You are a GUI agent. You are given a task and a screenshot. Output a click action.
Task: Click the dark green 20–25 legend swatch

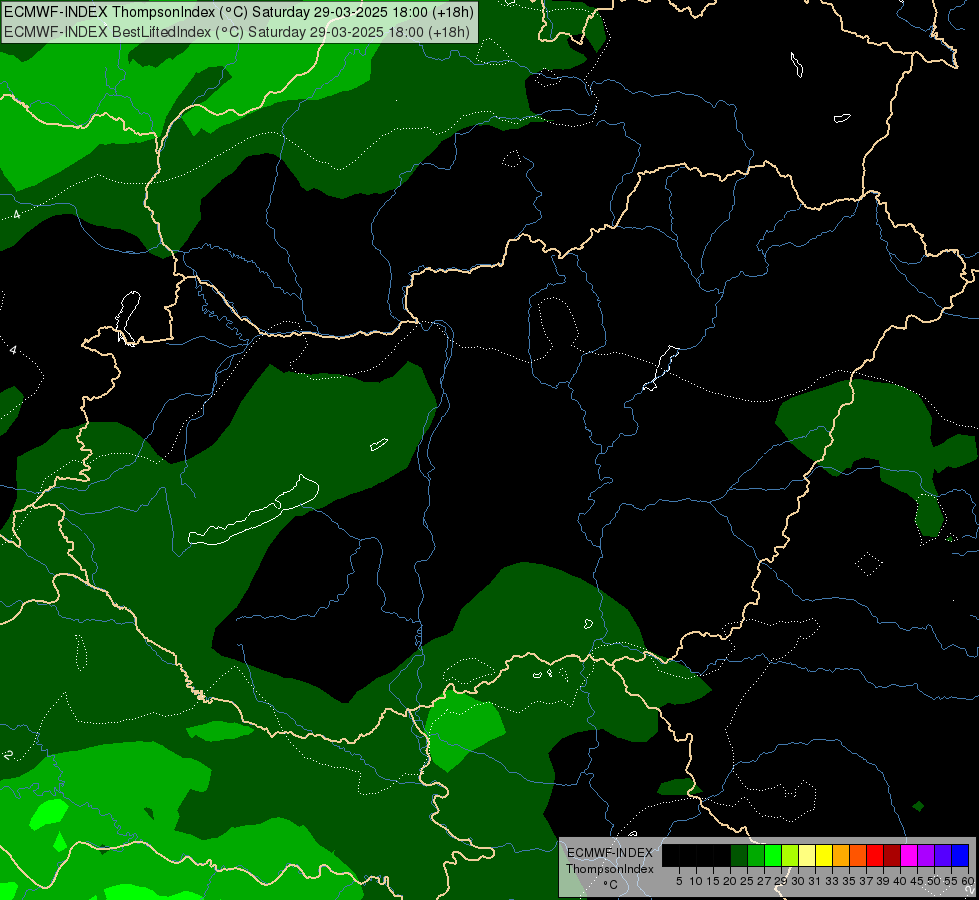[x=739, y=855]
